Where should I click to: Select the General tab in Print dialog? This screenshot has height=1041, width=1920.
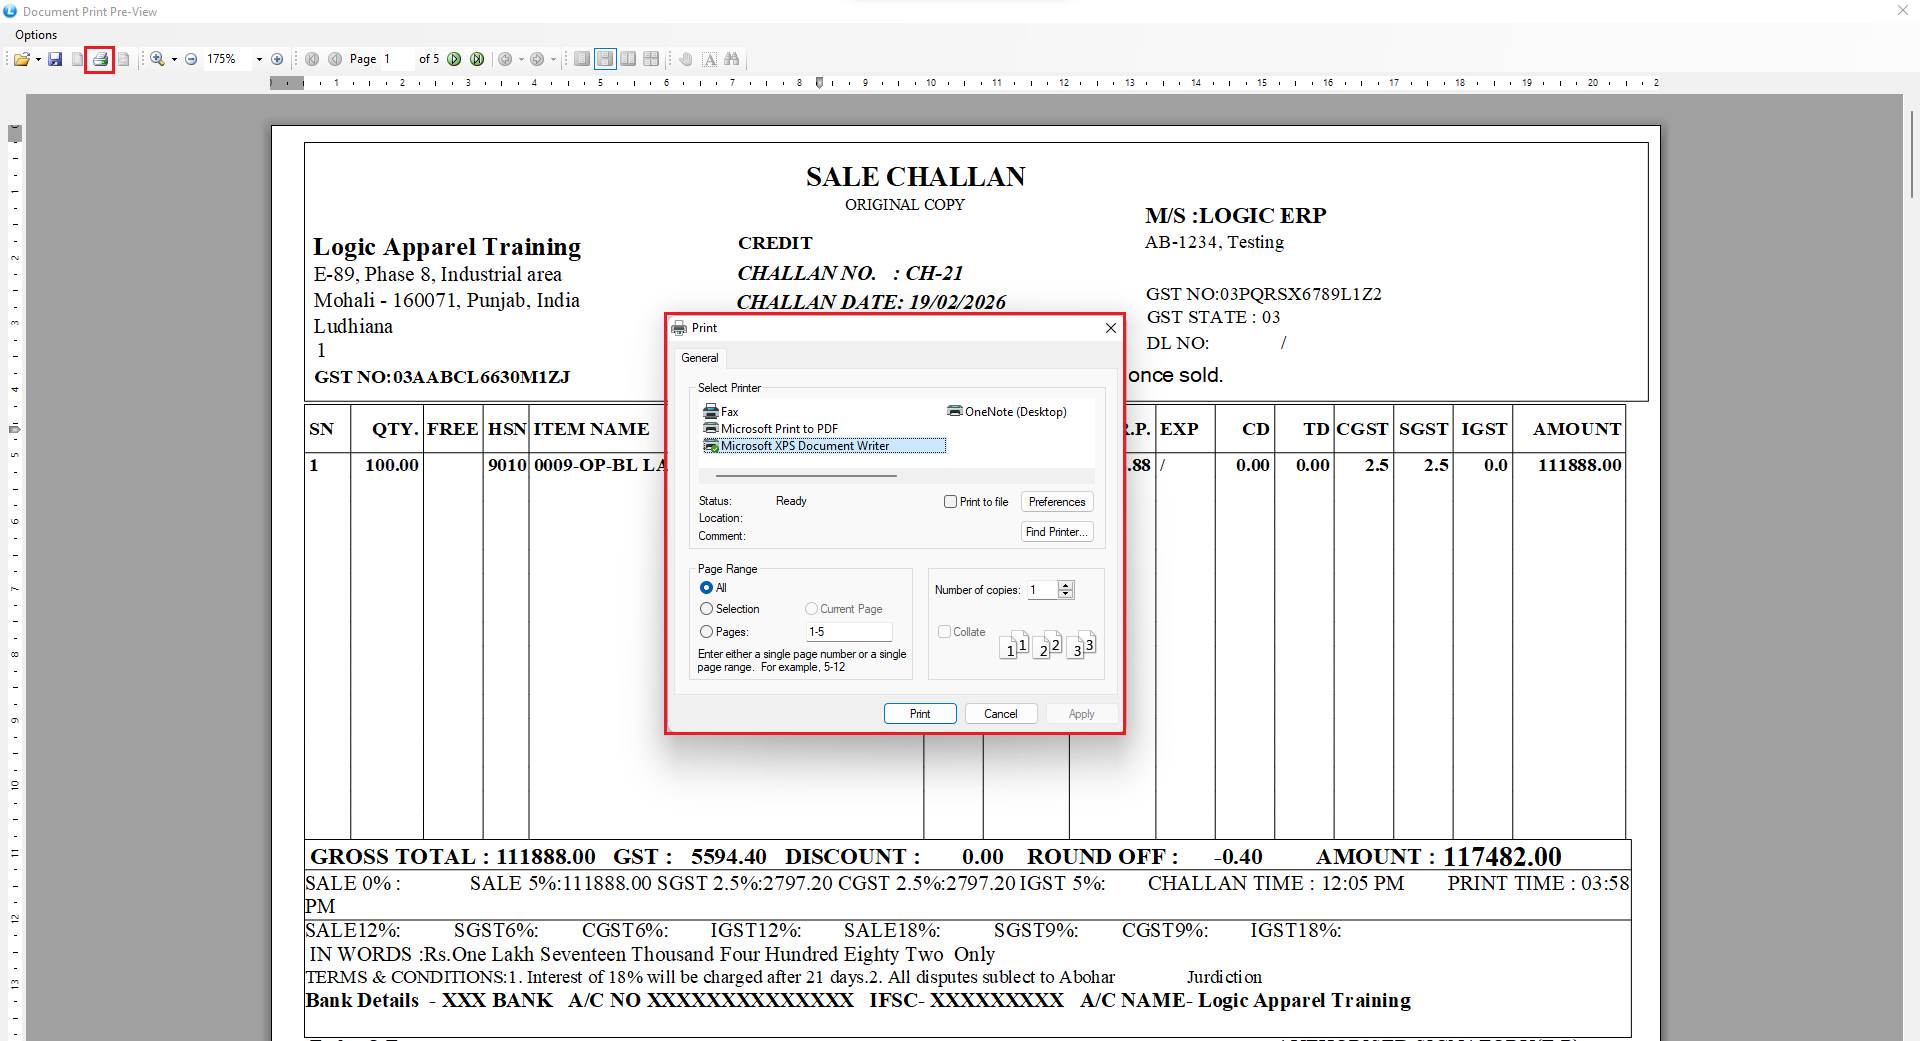tap(700, 358)
